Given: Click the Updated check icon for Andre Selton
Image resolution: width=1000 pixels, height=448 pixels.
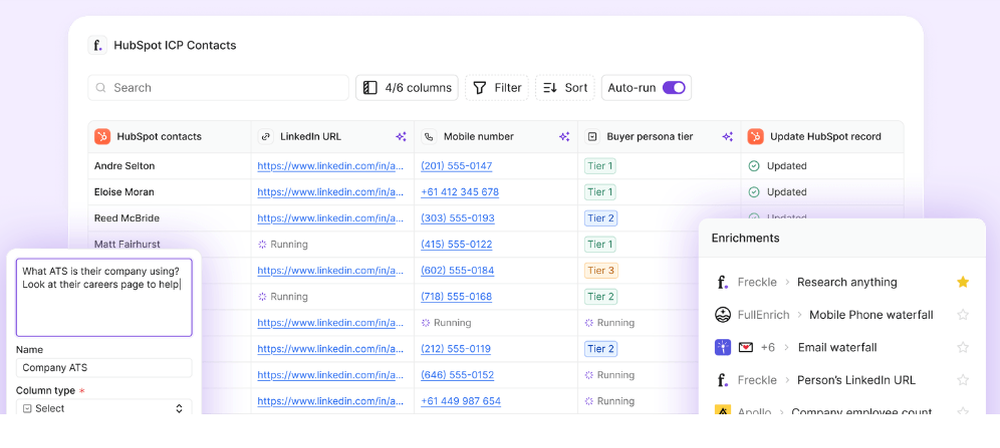Looking at the screenshot, I should pyautogui.click(x=754, y=166).
